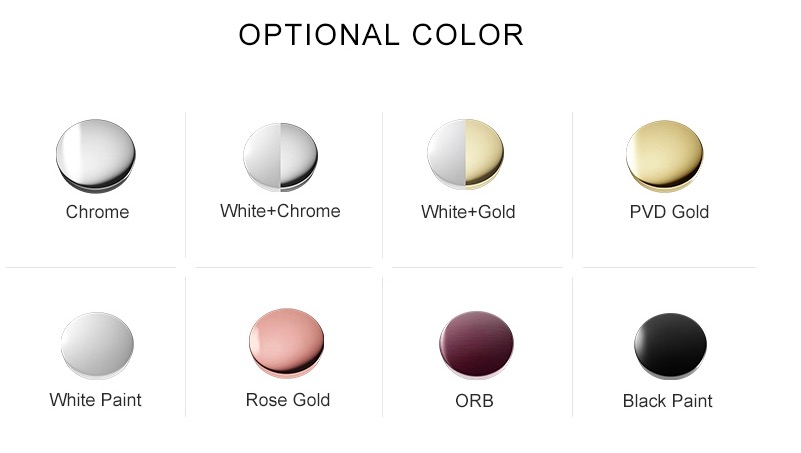Click the gold half of White+Gold cap
Screen dimensions: 801x453
point(484,153)
